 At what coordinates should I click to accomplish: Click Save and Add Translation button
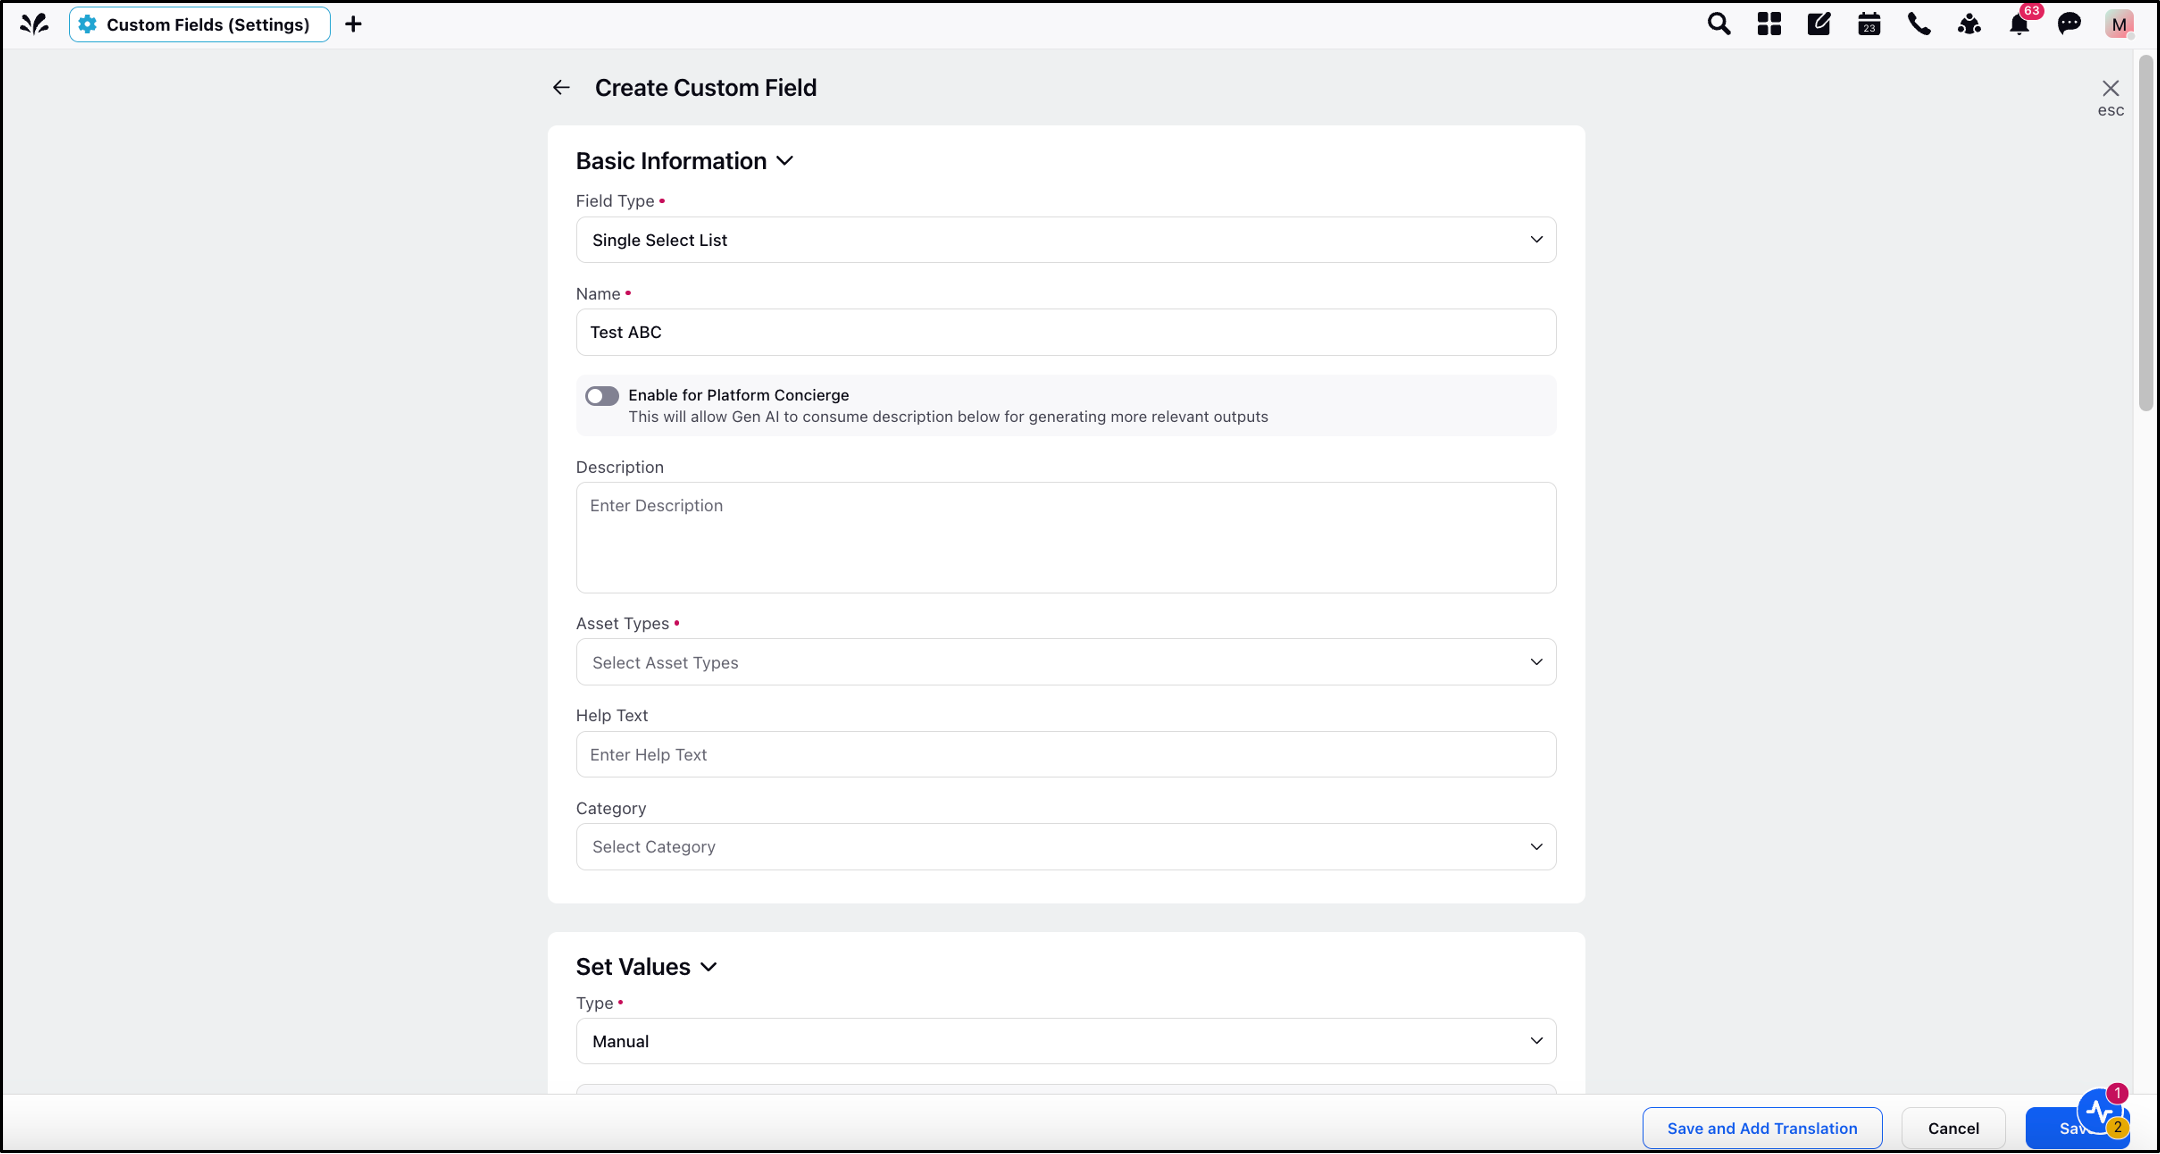pos(1762,1128)
